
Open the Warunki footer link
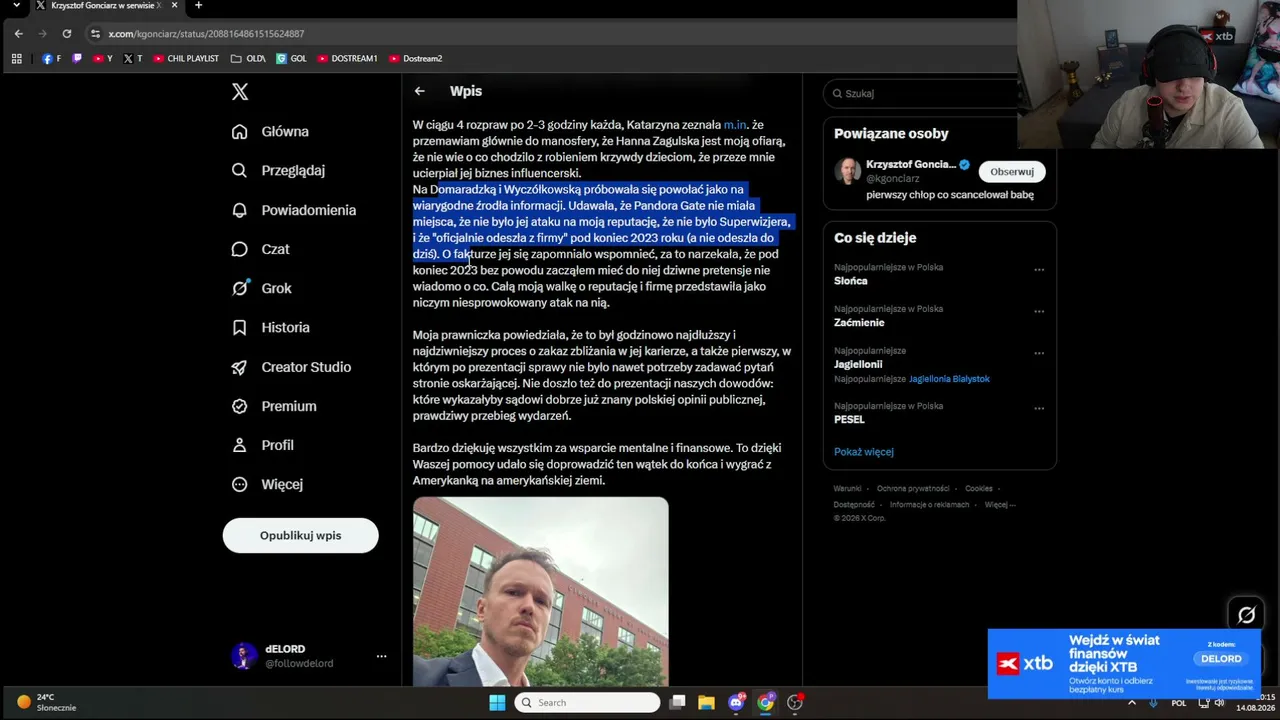pyautogui.click(x=847, y=489)
